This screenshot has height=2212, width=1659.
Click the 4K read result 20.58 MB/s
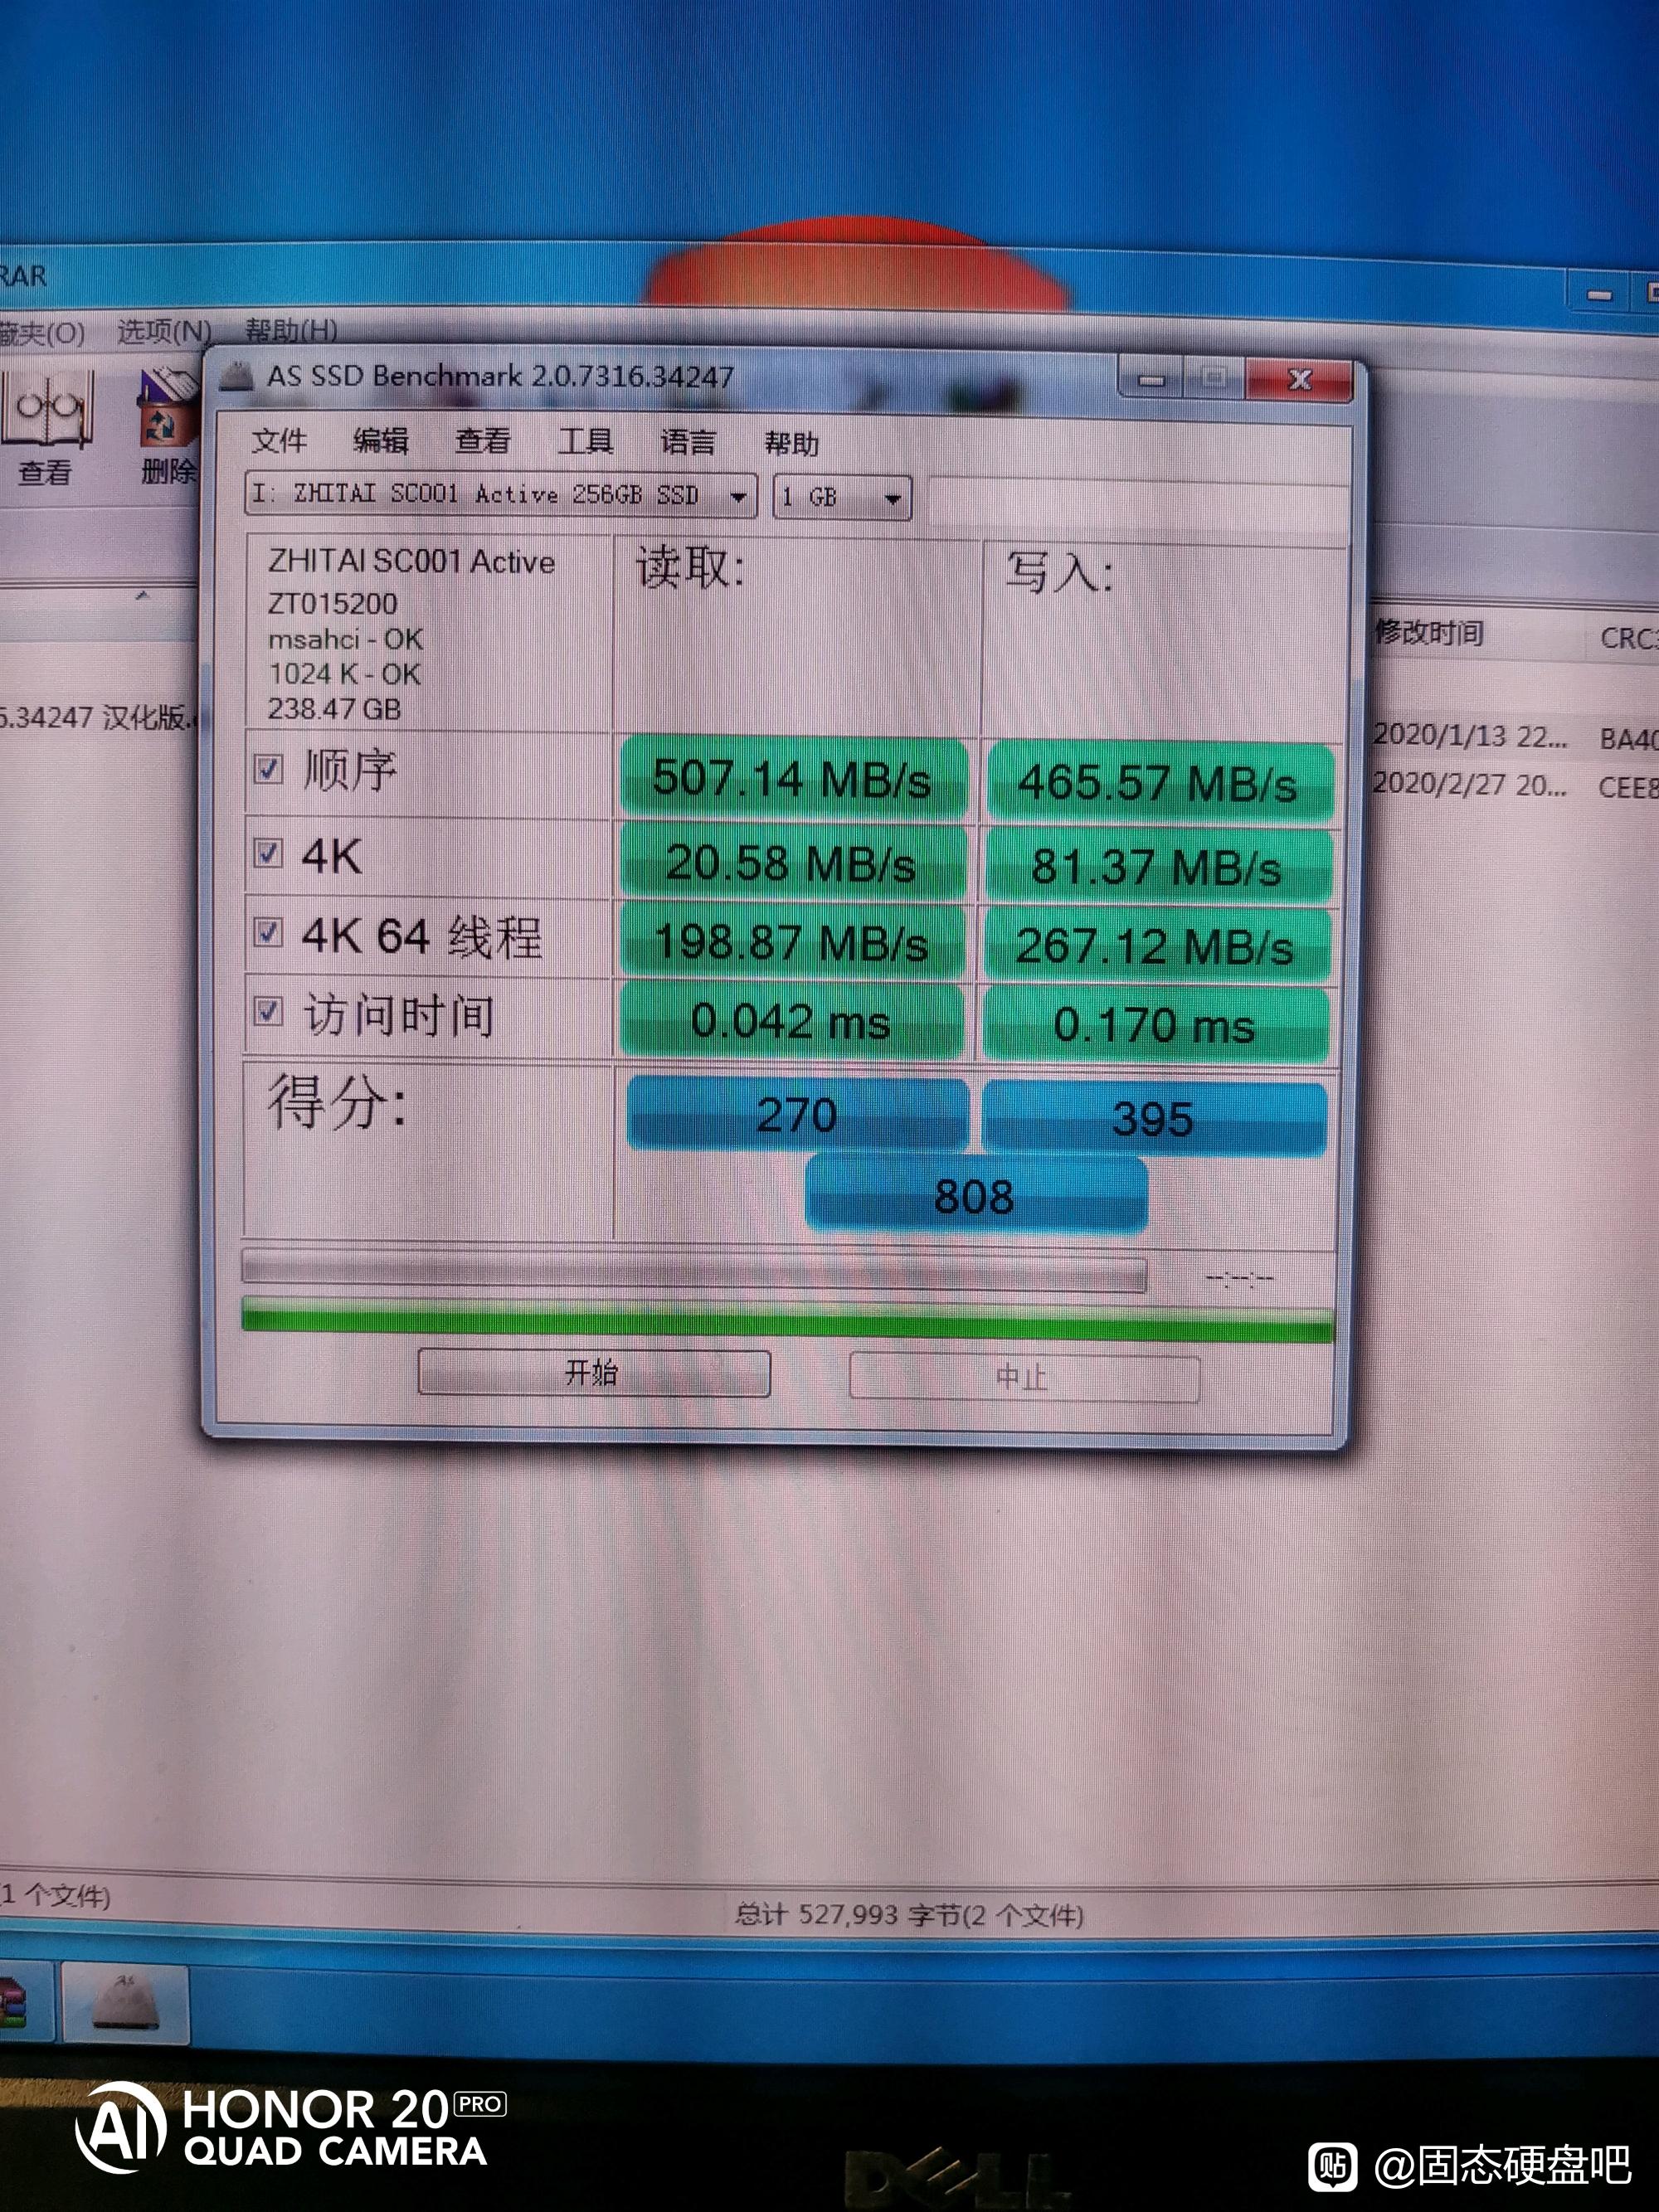coord(792,862)
